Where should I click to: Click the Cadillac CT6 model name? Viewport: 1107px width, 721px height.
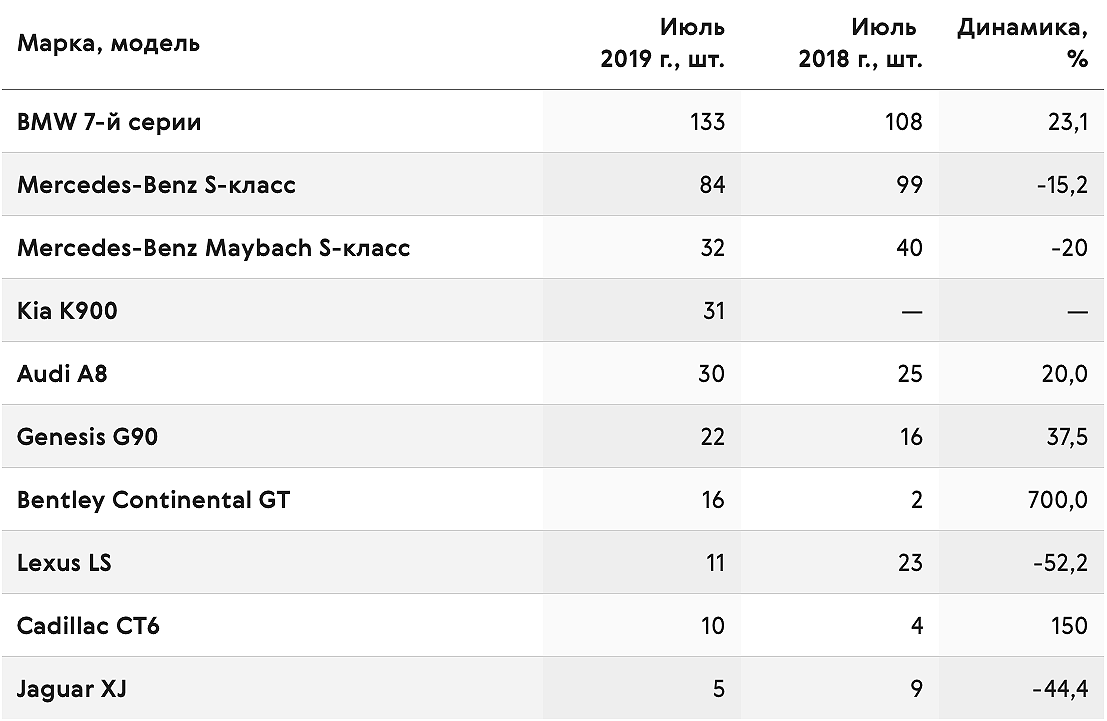pos(88,626)
